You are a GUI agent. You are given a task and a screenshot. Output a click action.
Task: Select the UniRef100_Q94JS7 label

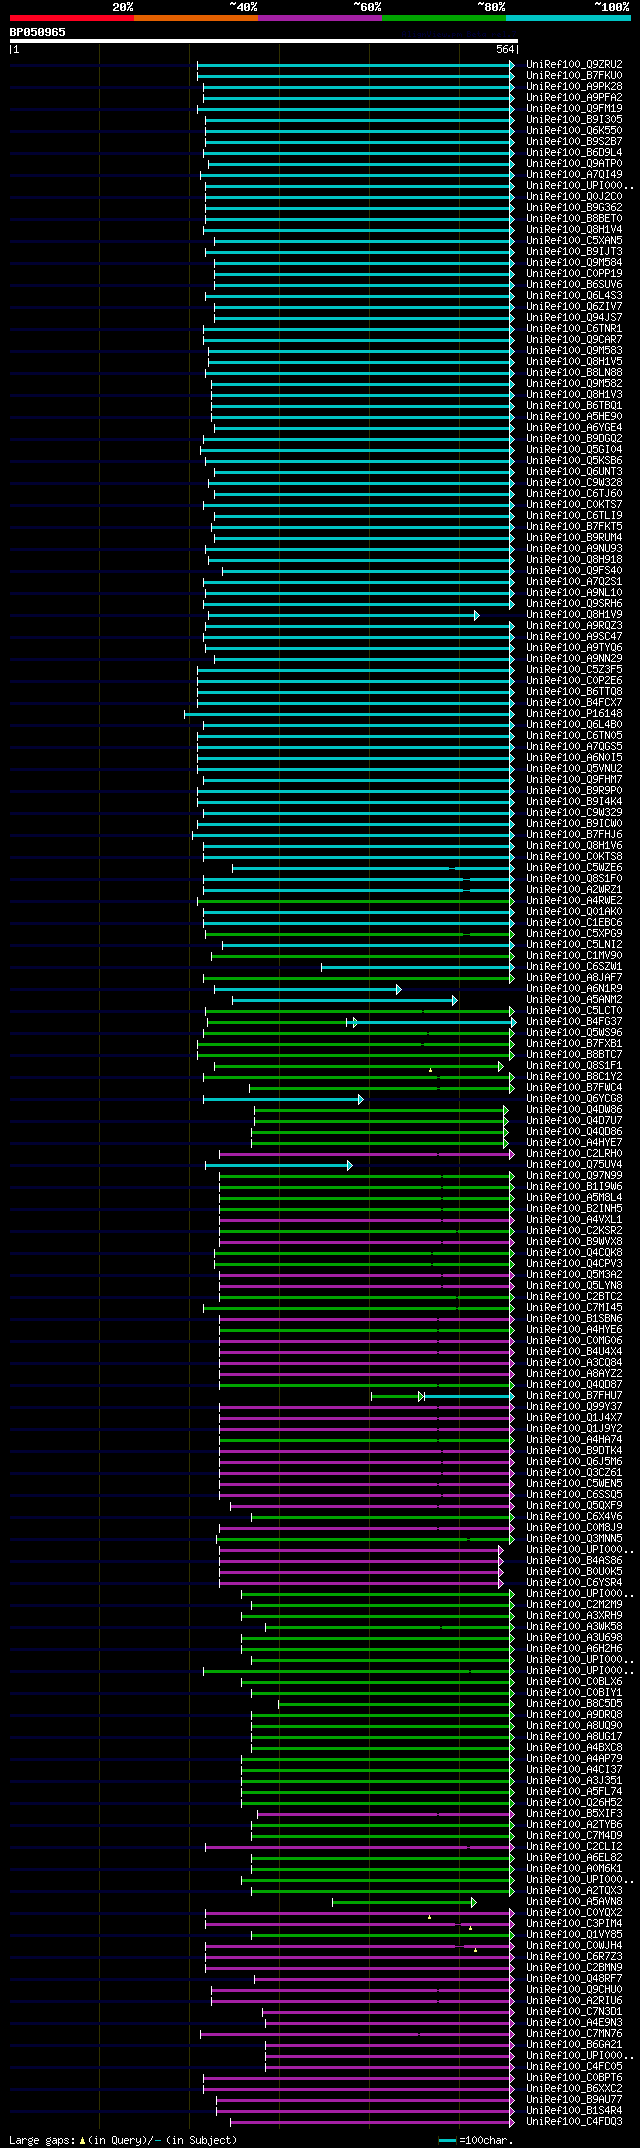click(x=574, y=317)
